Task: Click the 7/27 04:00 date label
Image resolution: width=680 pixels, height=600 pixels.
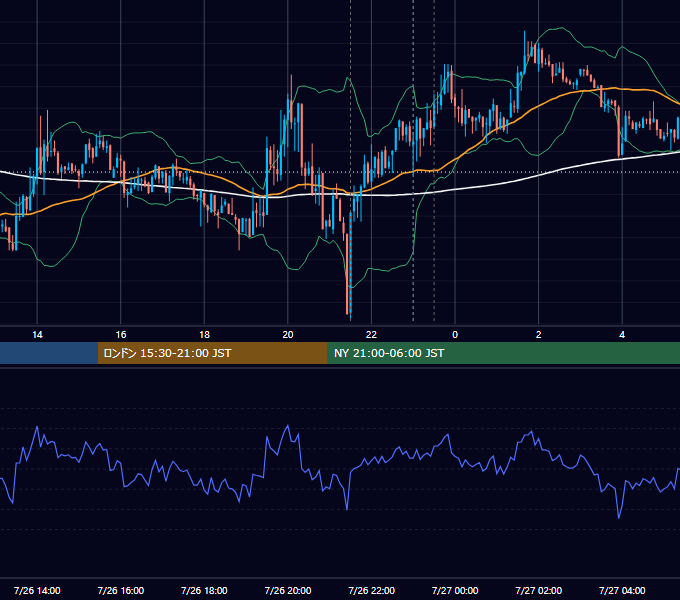Action: click(x=622, y=590)
